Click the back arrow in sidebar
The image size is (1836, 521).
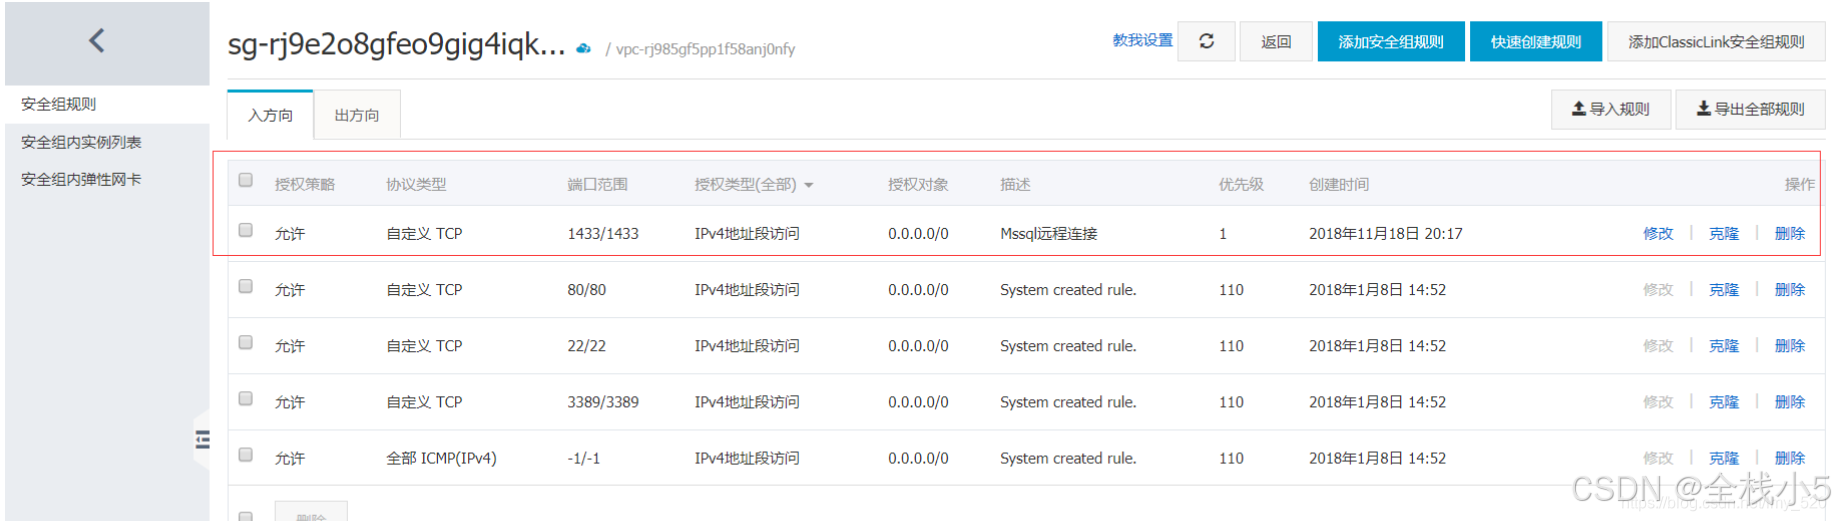click(x=97, y=41)
